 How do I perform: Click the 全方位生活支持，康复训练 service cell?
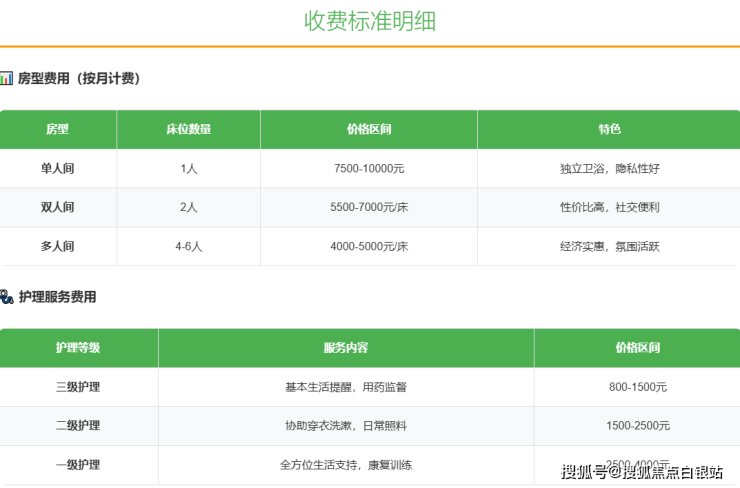point(346,465)
